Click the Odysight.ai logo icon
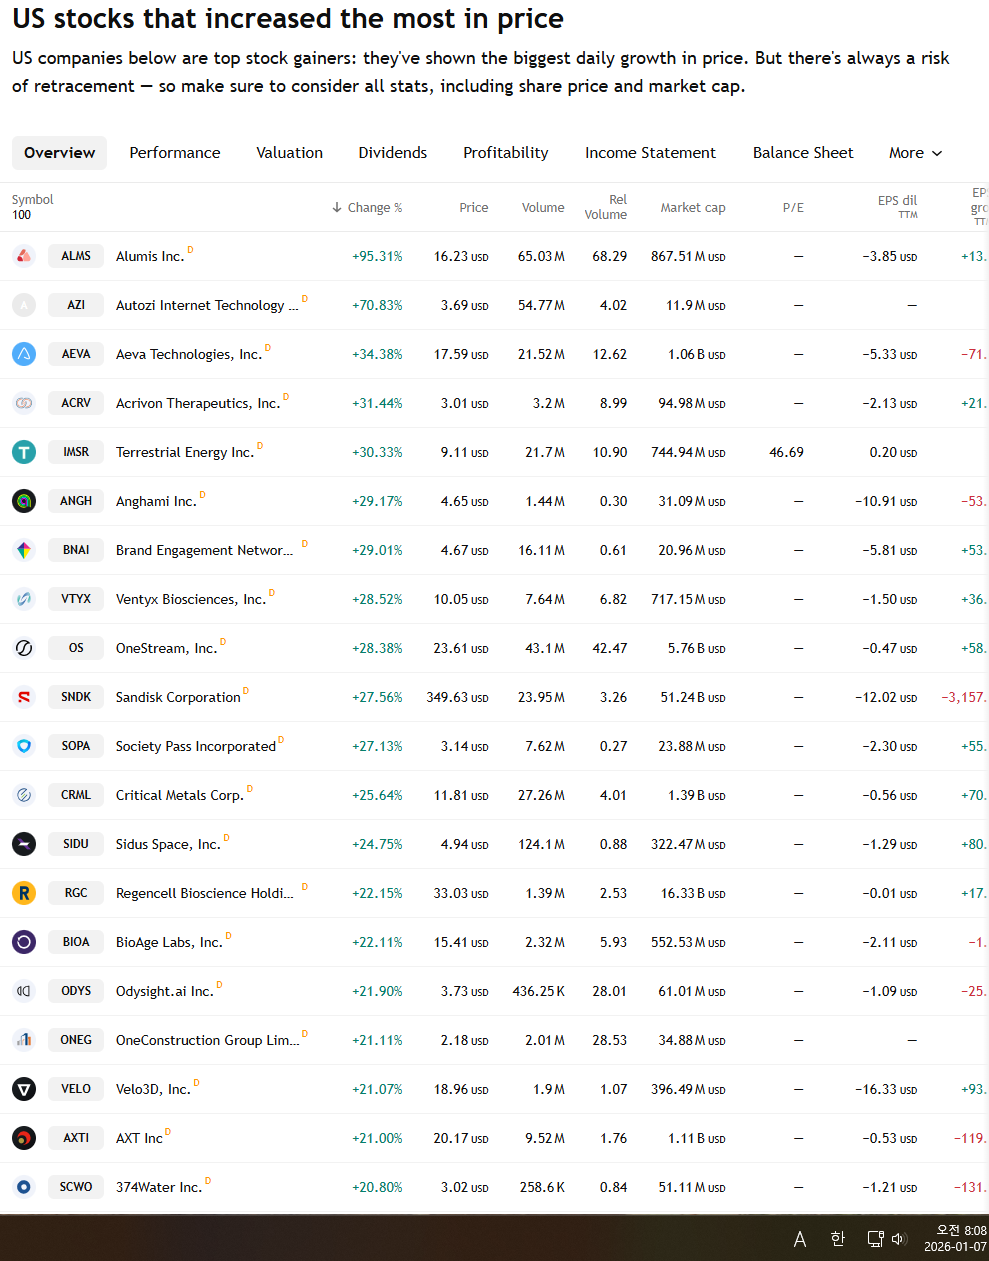The image size is (989, 1261). pos(24,991)
